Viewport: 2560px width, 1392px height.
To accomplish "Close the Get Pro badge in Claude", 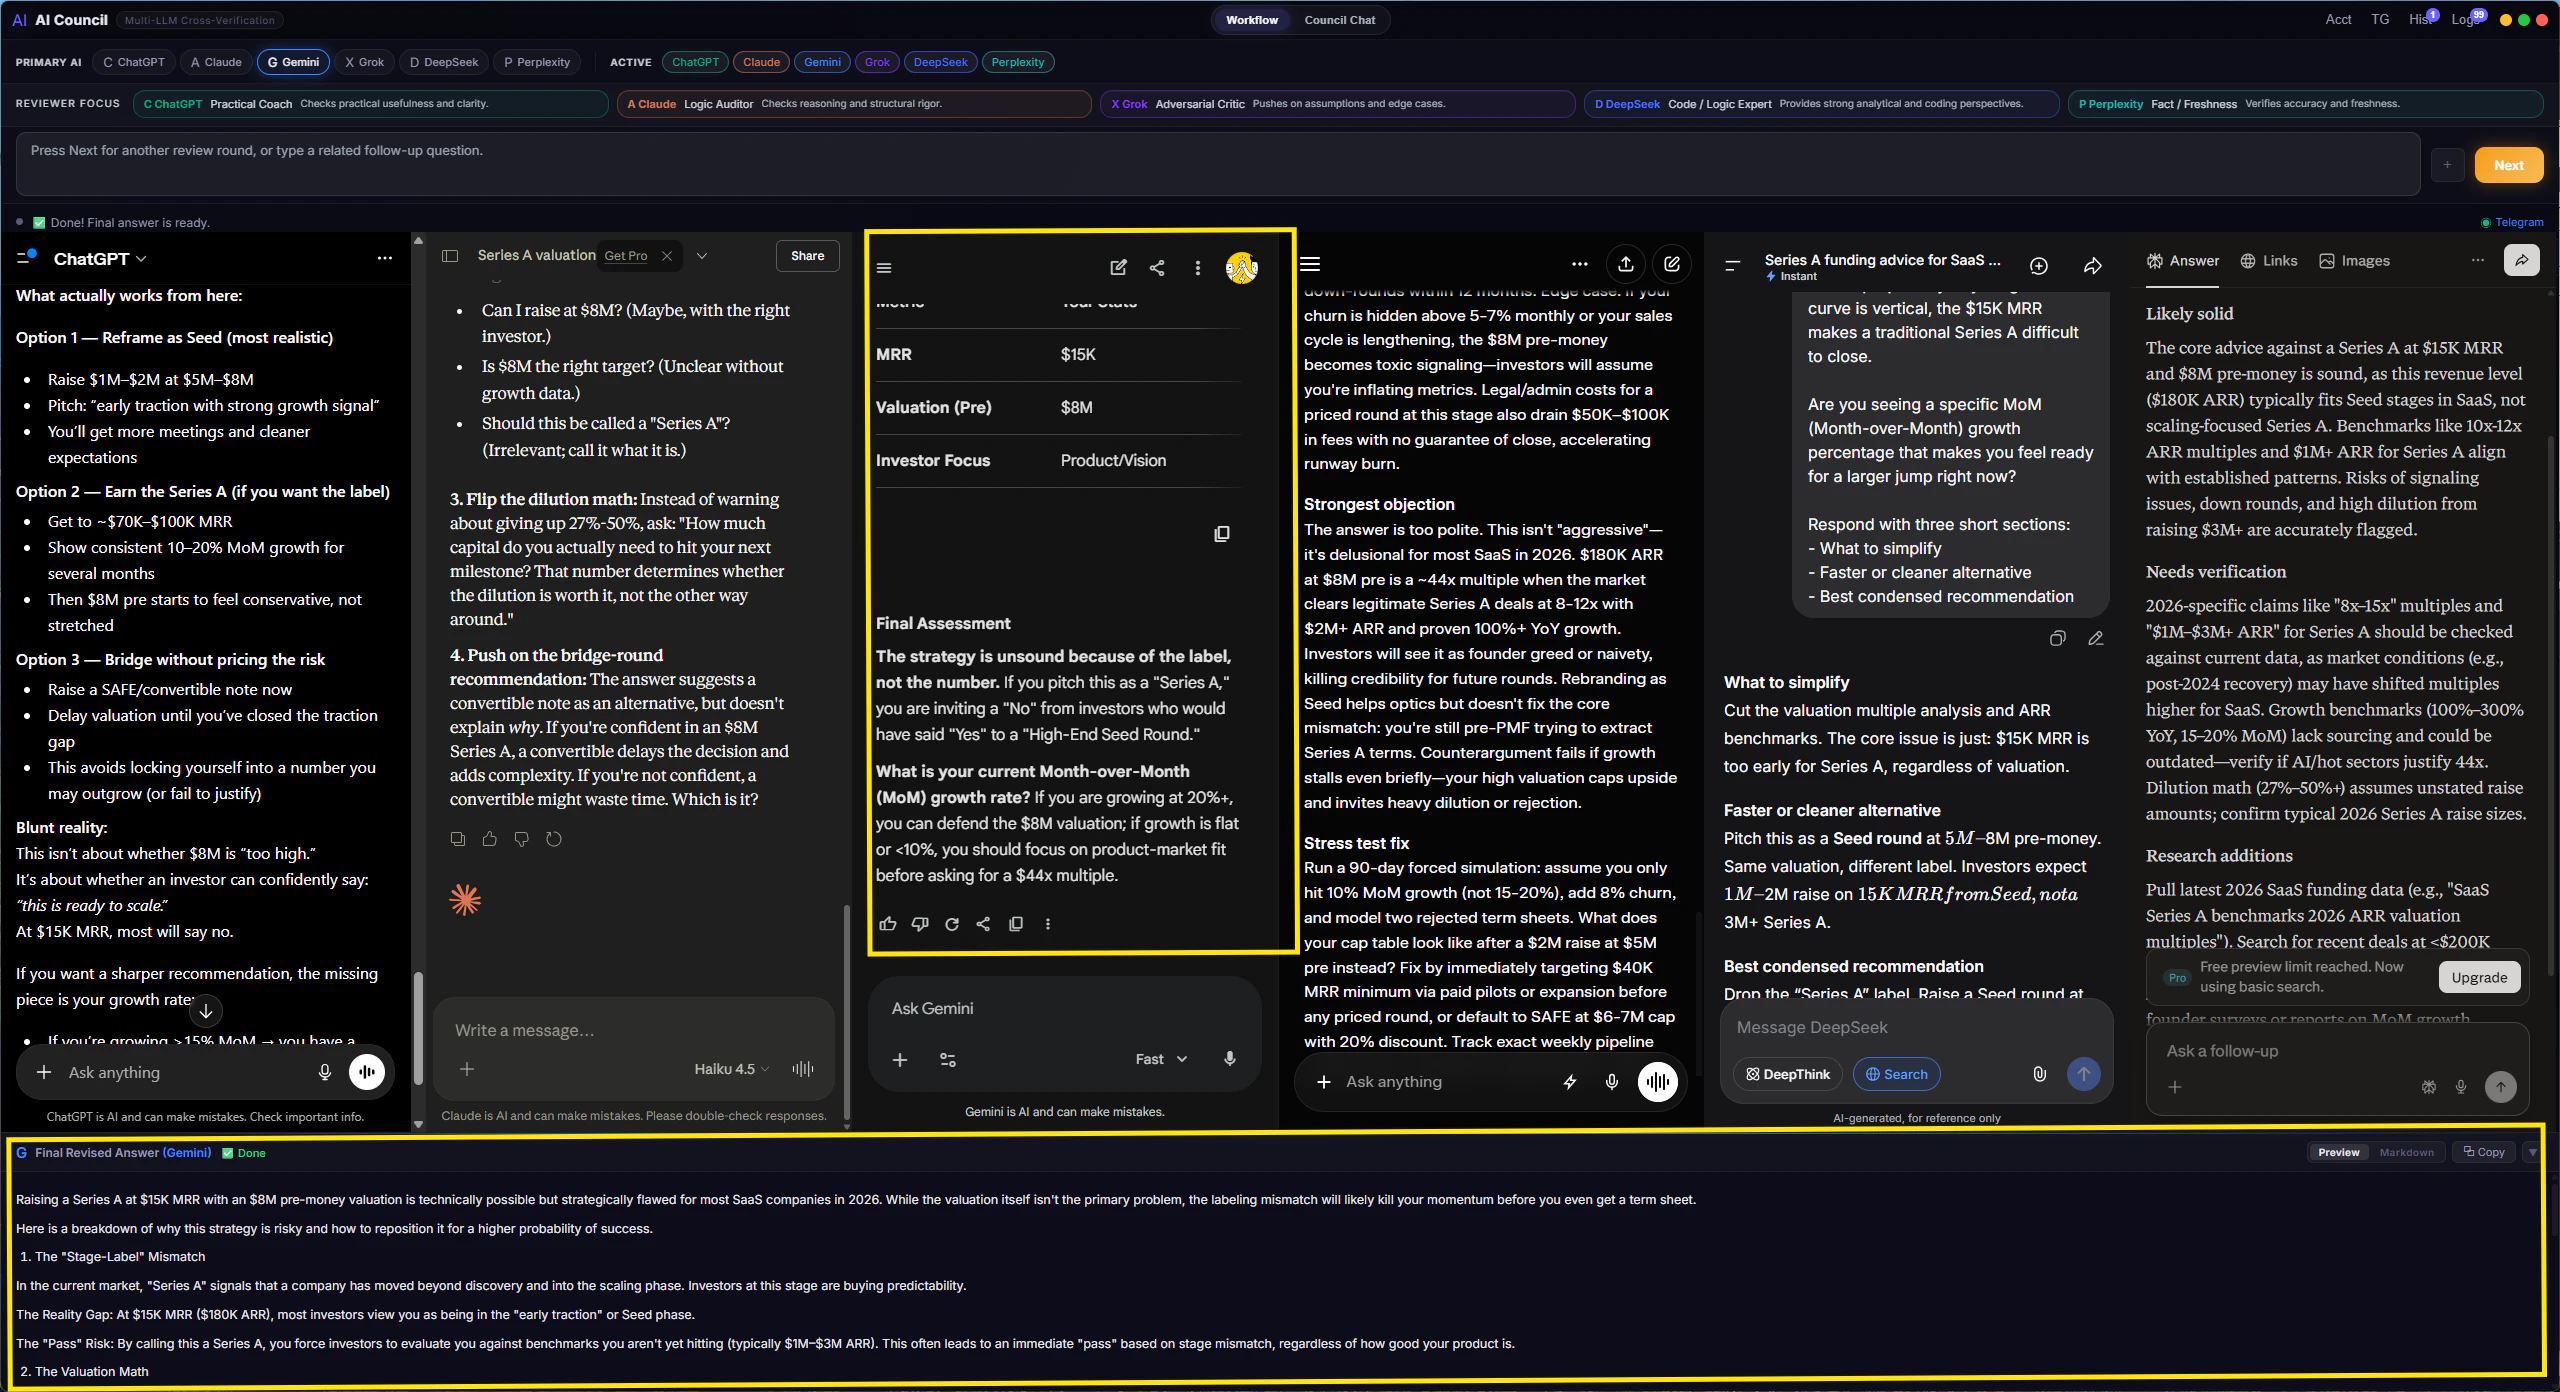I will pyautogui.click(x=667, y=256).
